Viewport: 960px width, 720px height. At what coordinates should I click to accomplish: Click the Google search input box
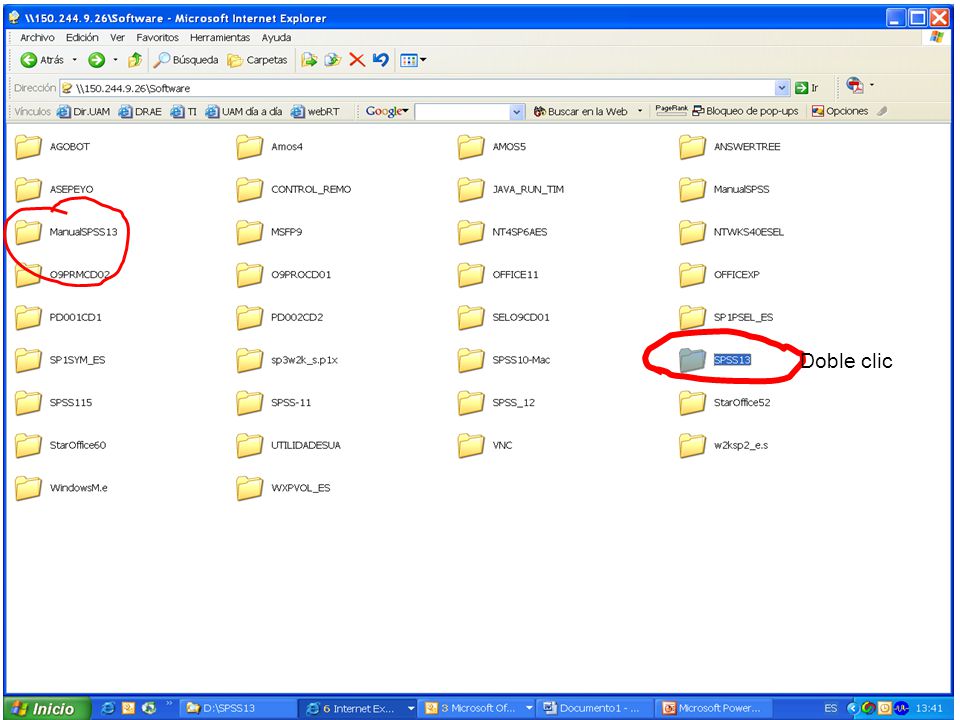coord(462,111)
